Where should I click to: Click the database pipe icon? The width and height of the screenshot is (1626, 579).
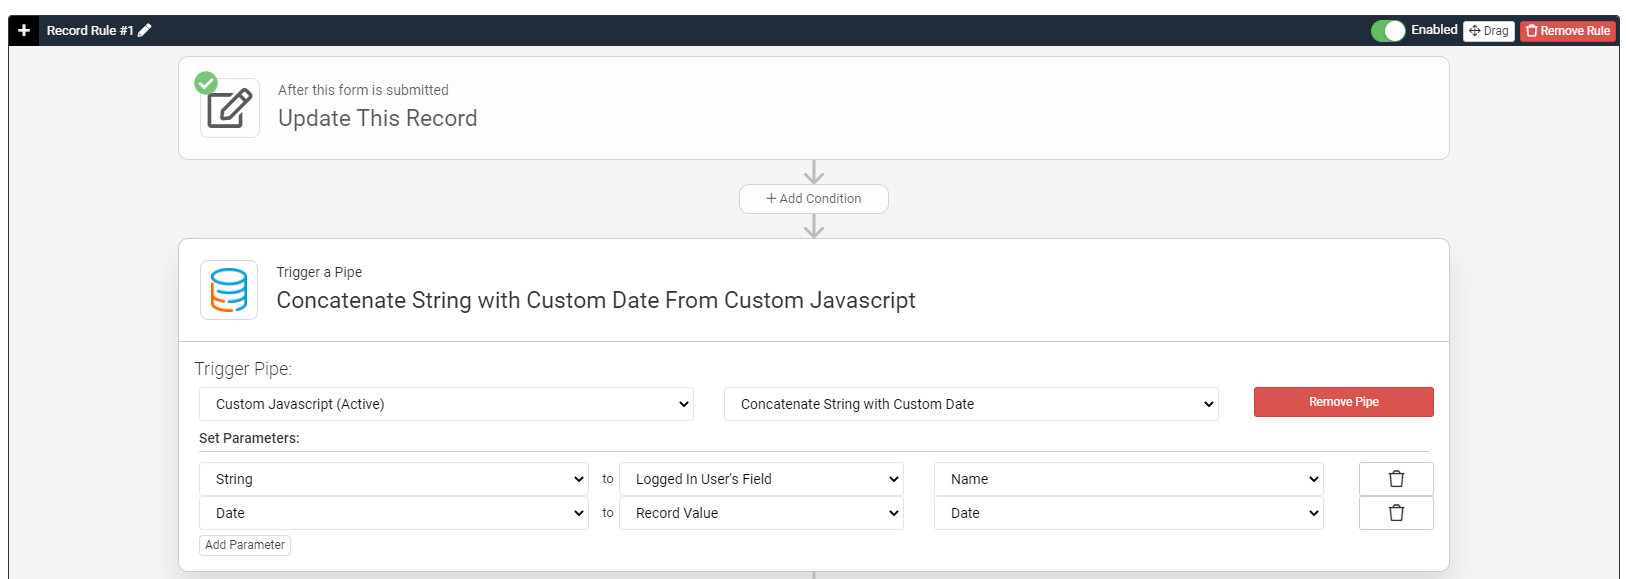tap(229, 290)
